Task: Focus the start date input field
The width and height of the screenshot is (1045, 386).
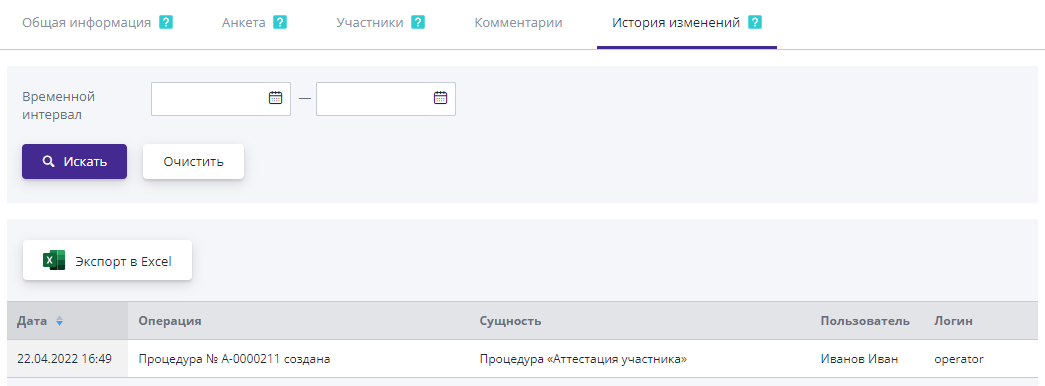Action: pos(221,99)
